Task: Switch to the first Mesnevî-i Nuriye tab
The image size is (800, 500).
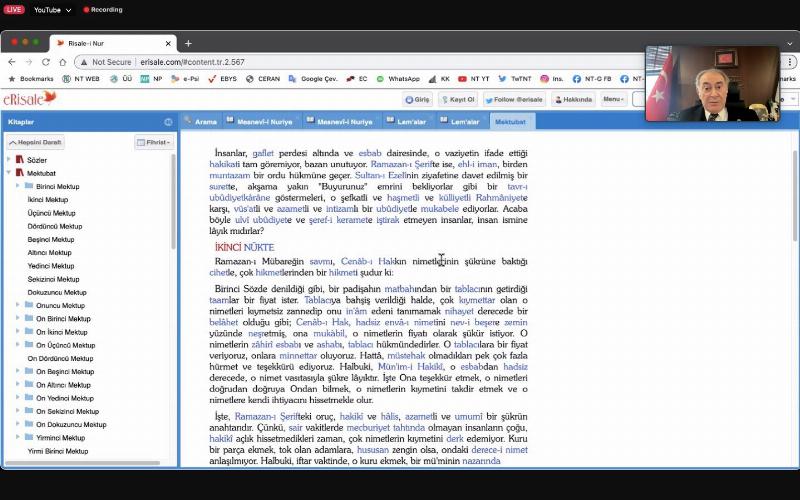Action: coord(260,121)
